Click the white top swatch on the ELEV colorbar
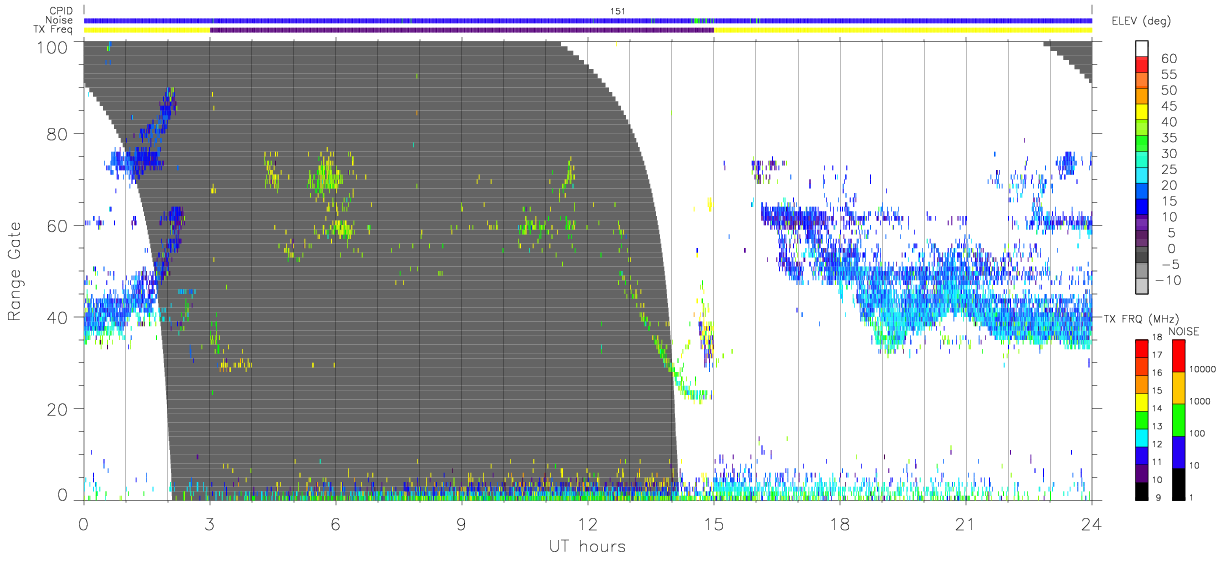This screenshot has width=1228, height=567. pos(1142,50)
